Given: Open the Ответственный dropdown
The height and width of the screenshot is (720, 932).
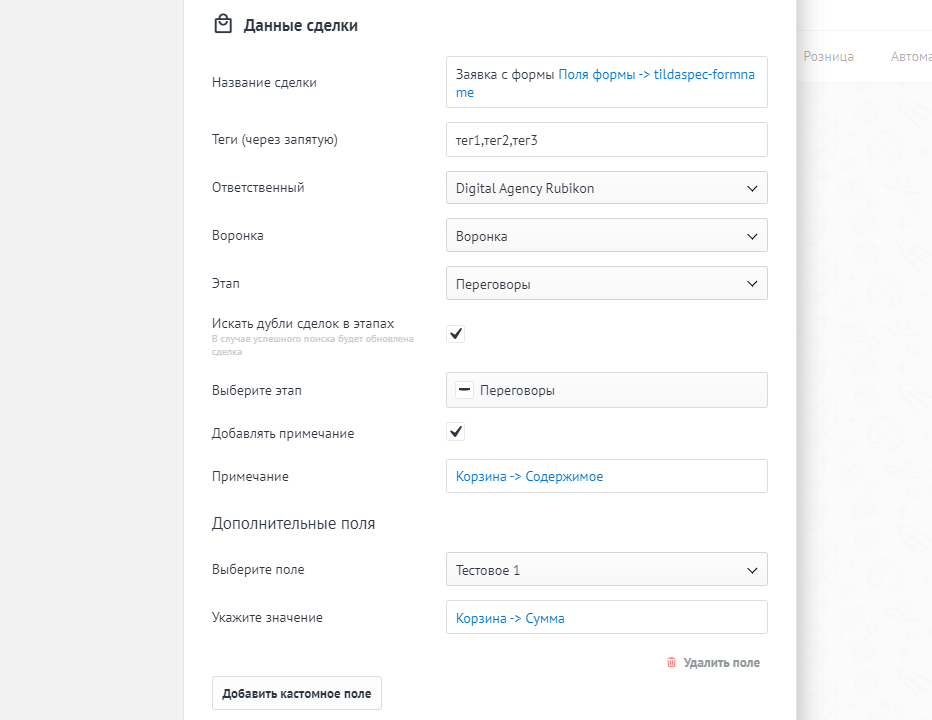Looking at the screenshot, I should click(x=606, y=188).
